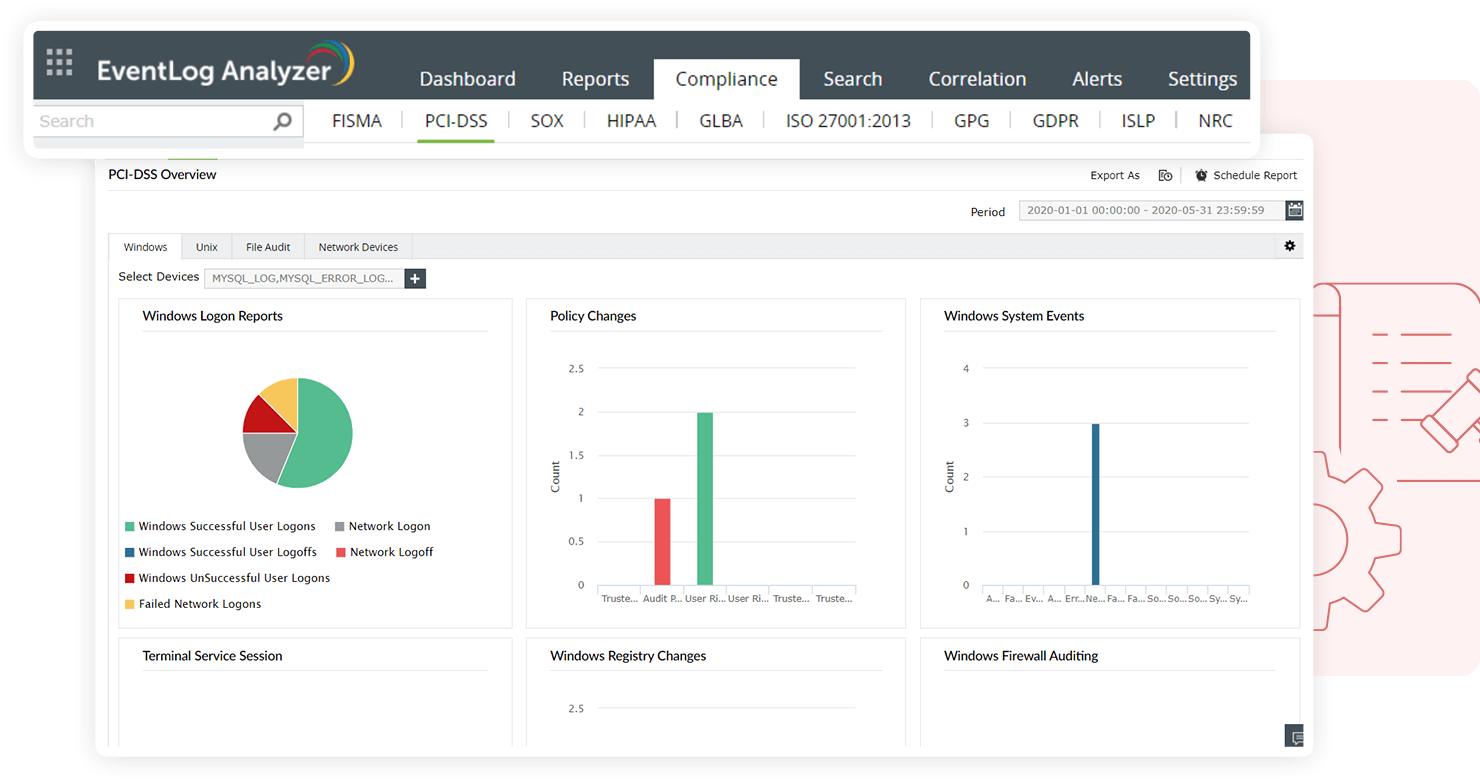The height and width of the screenshot is (782, 1480).
Task: Toggle Windows Successful User Logoffs legend
Action: 221,552
